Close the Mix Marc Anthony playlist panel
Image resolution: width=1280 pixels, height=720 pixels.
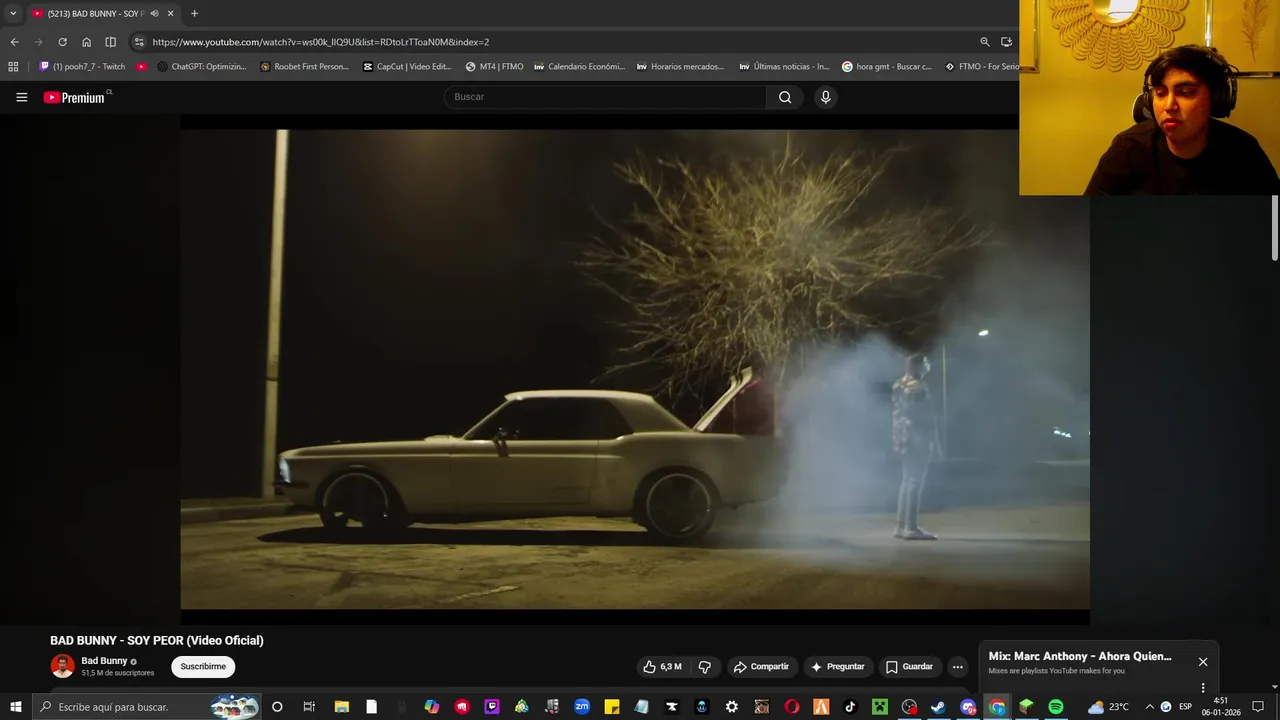[1203, 662]
